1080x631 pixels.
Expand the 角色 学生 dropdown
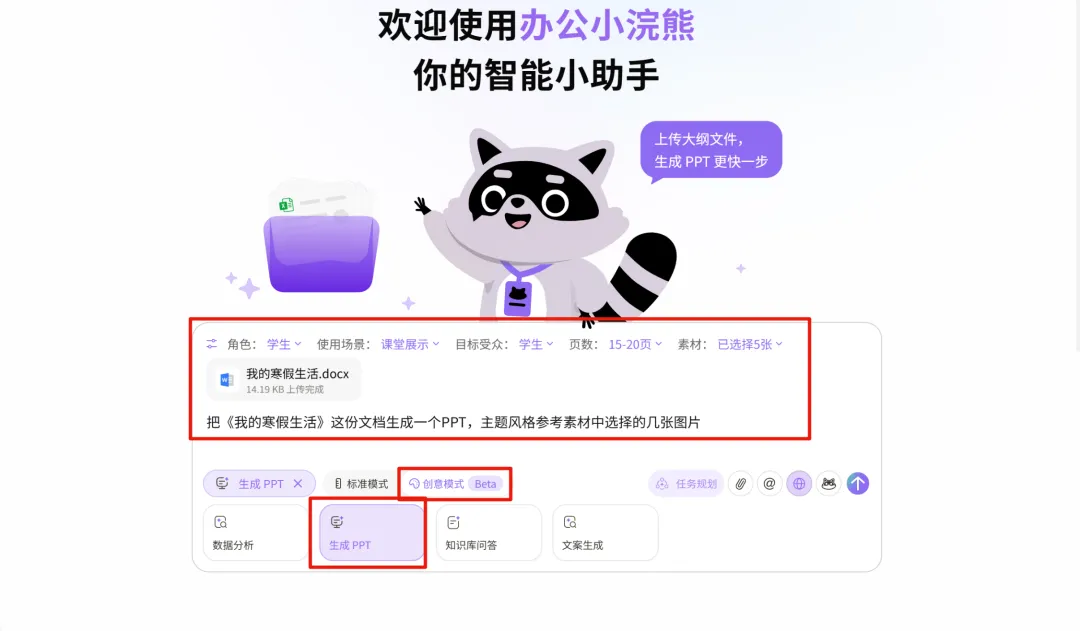pos(284,344)
